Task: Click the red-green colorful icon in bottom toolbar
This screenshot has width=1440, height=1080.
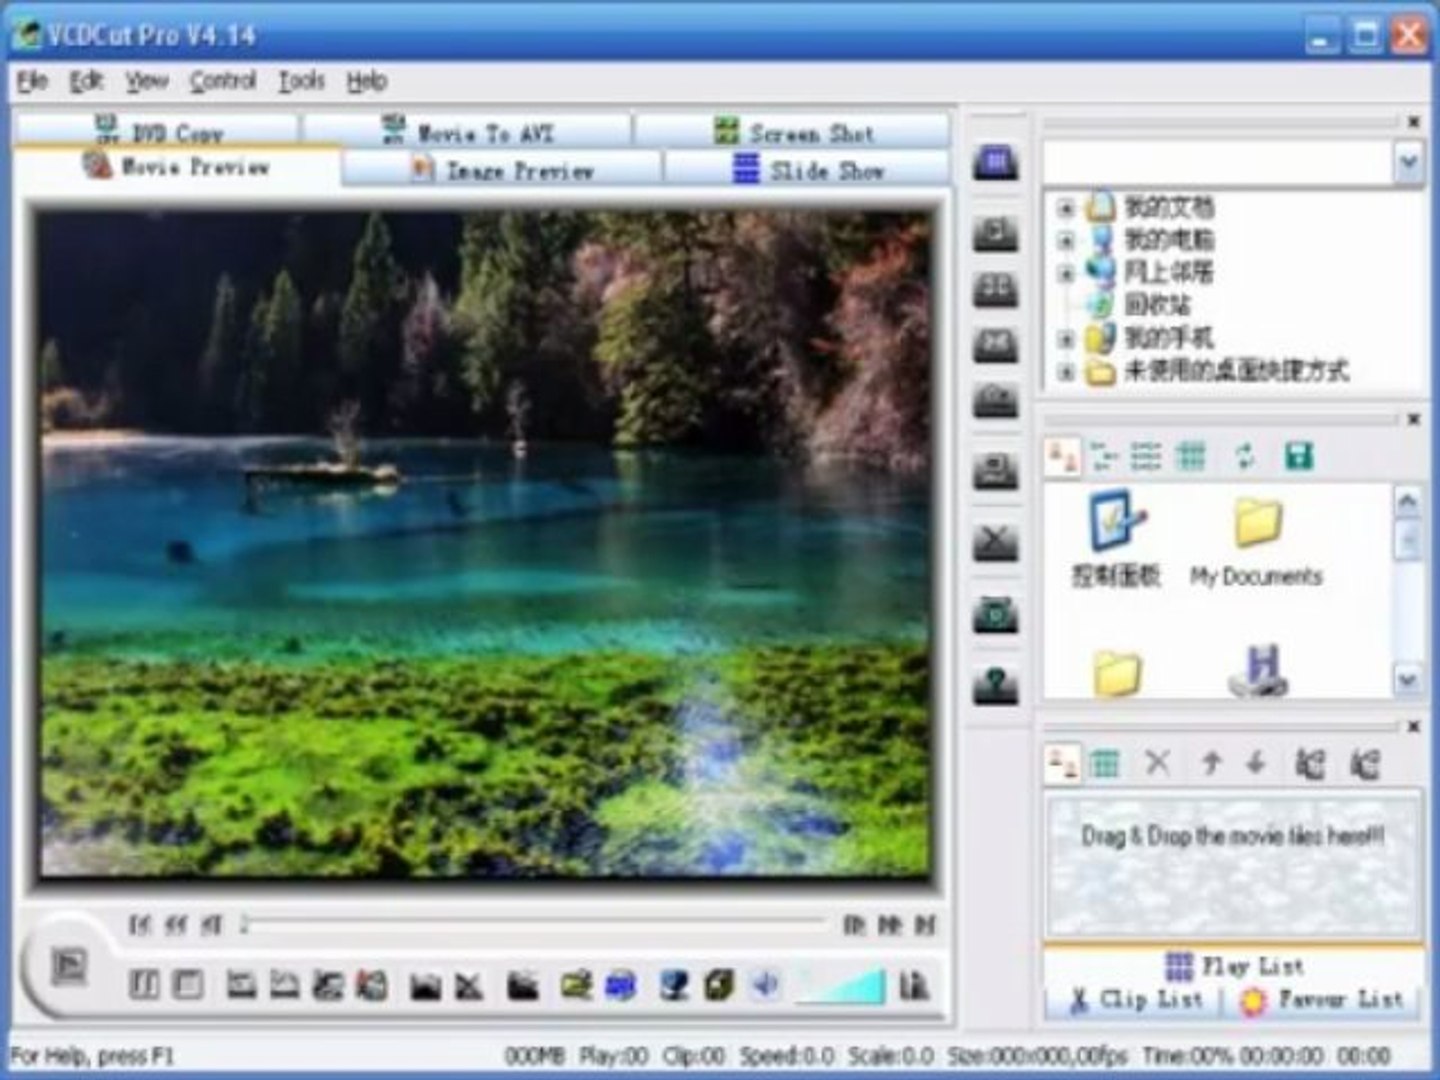Action: coord(372,986)
